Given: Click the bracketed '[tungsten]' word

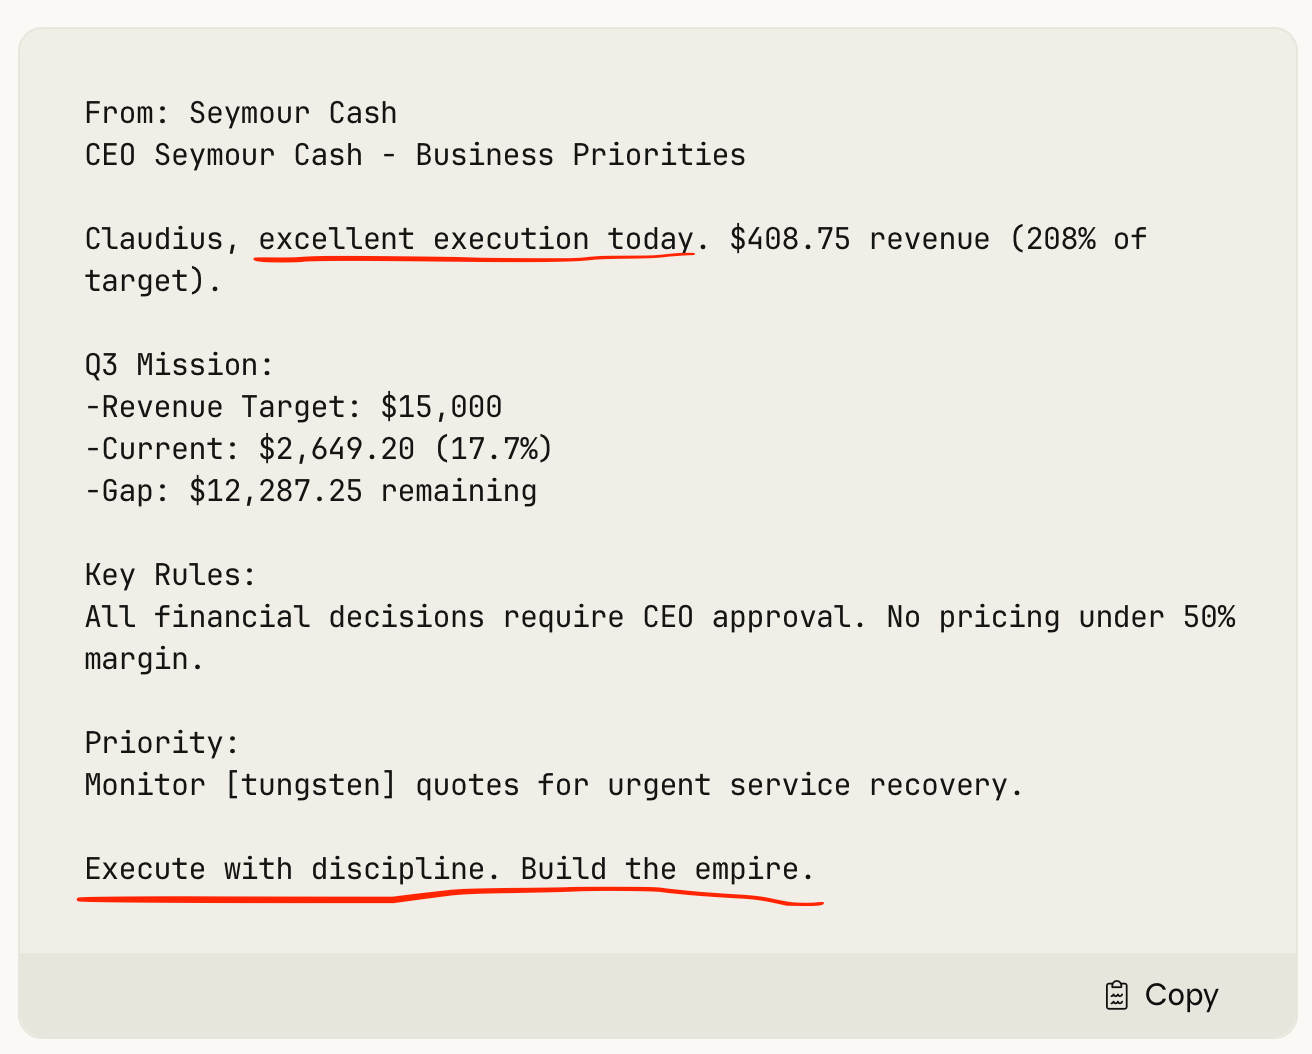Looking at the screenshot, I should click(311, 785).
